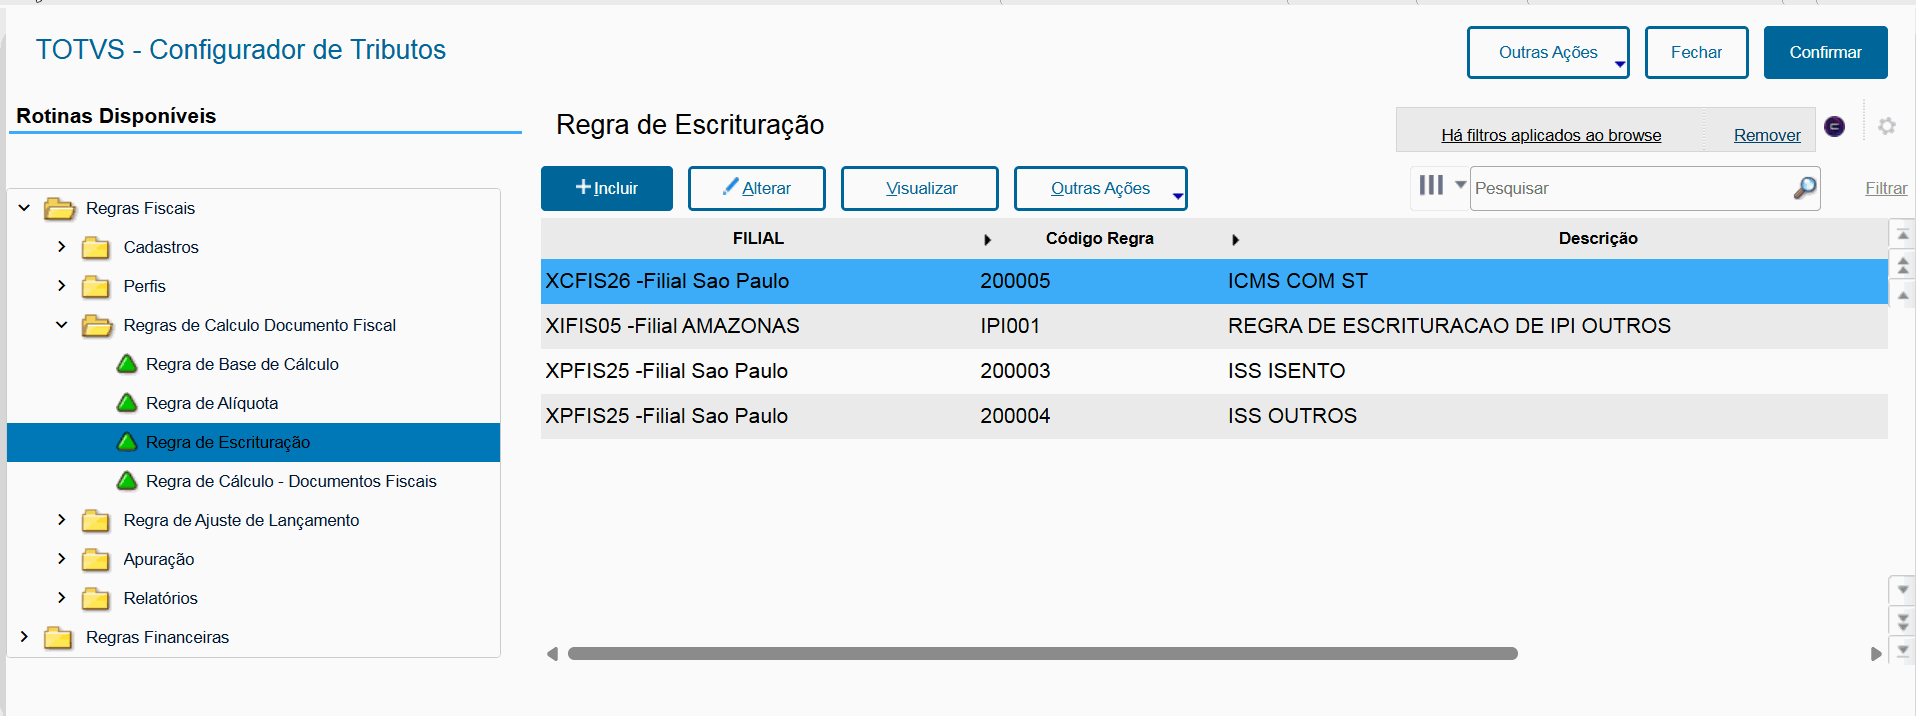Open the top-right Outras Ações dropdown
Viewport: 1916px width, 716px height.
click(1547, 53)
